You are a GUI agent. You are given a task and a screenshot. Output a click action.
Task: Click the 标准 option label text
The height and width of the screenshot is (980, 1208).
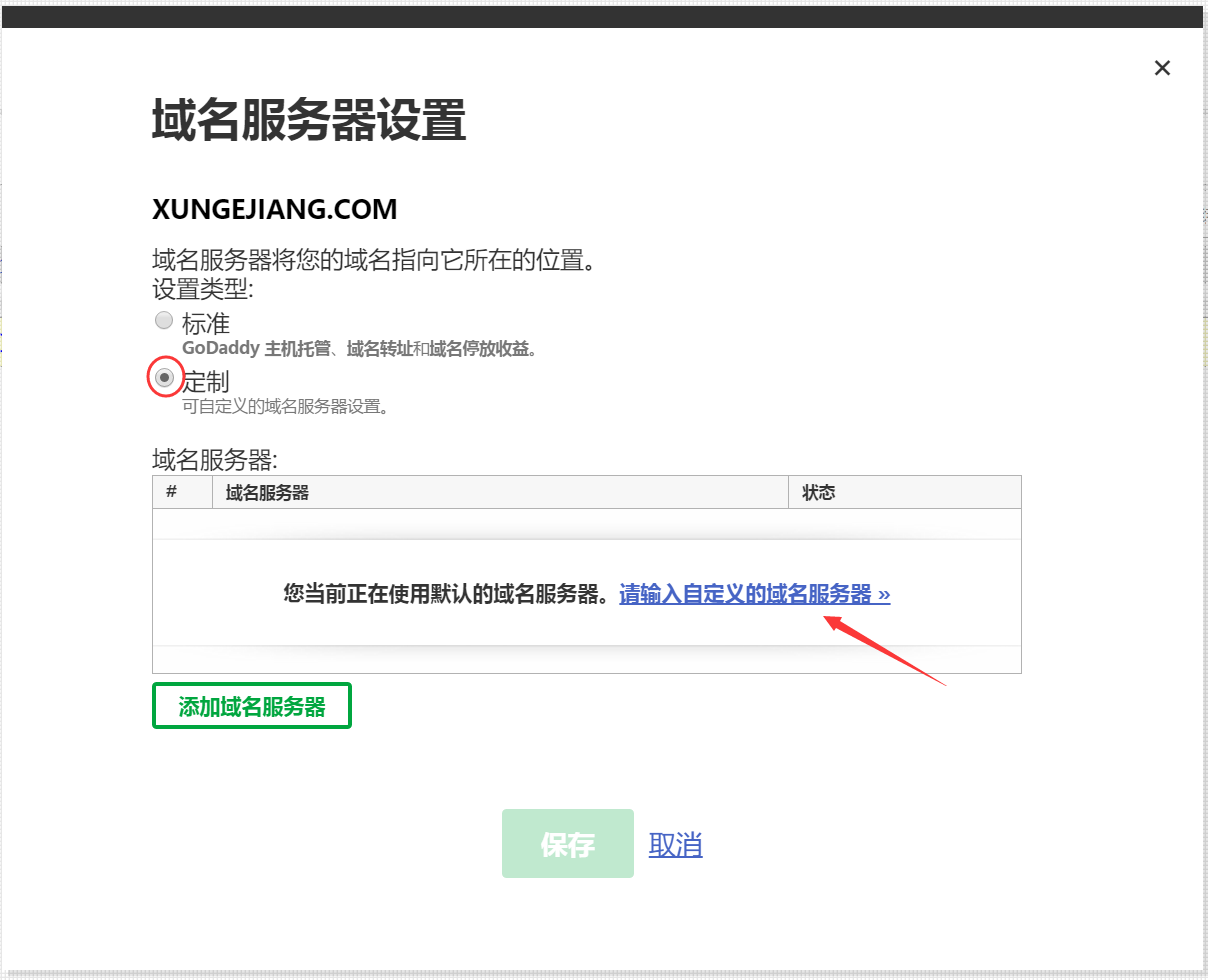tap(206, 323)
